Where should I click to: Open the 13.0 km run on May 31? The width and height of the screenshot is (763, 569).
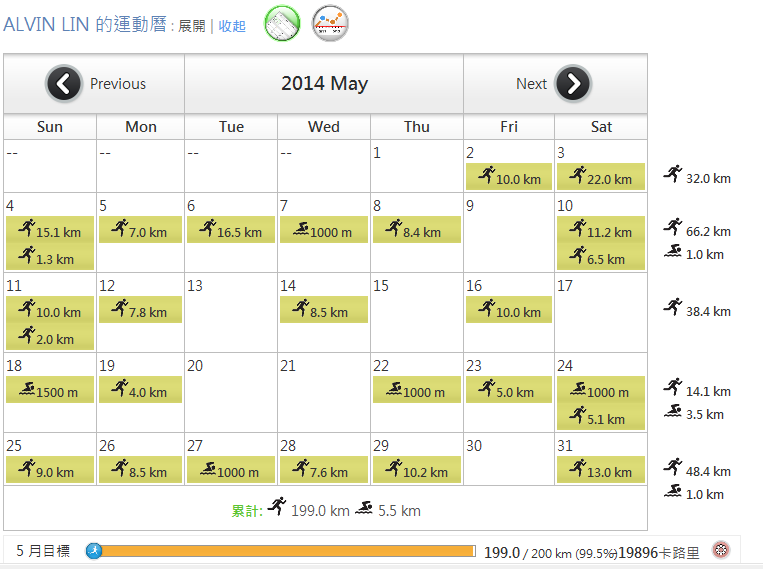600,471
